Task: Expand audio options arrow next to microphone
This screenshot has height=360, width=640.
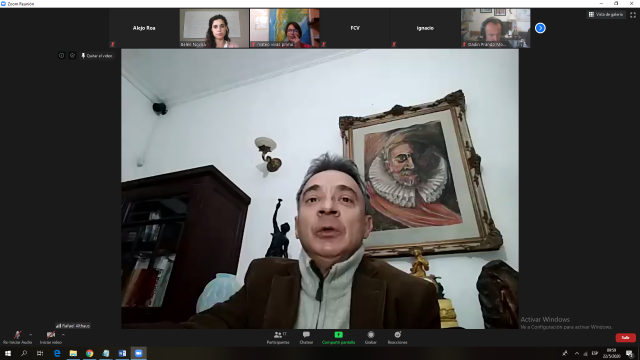Action: (x=31, y=335)
